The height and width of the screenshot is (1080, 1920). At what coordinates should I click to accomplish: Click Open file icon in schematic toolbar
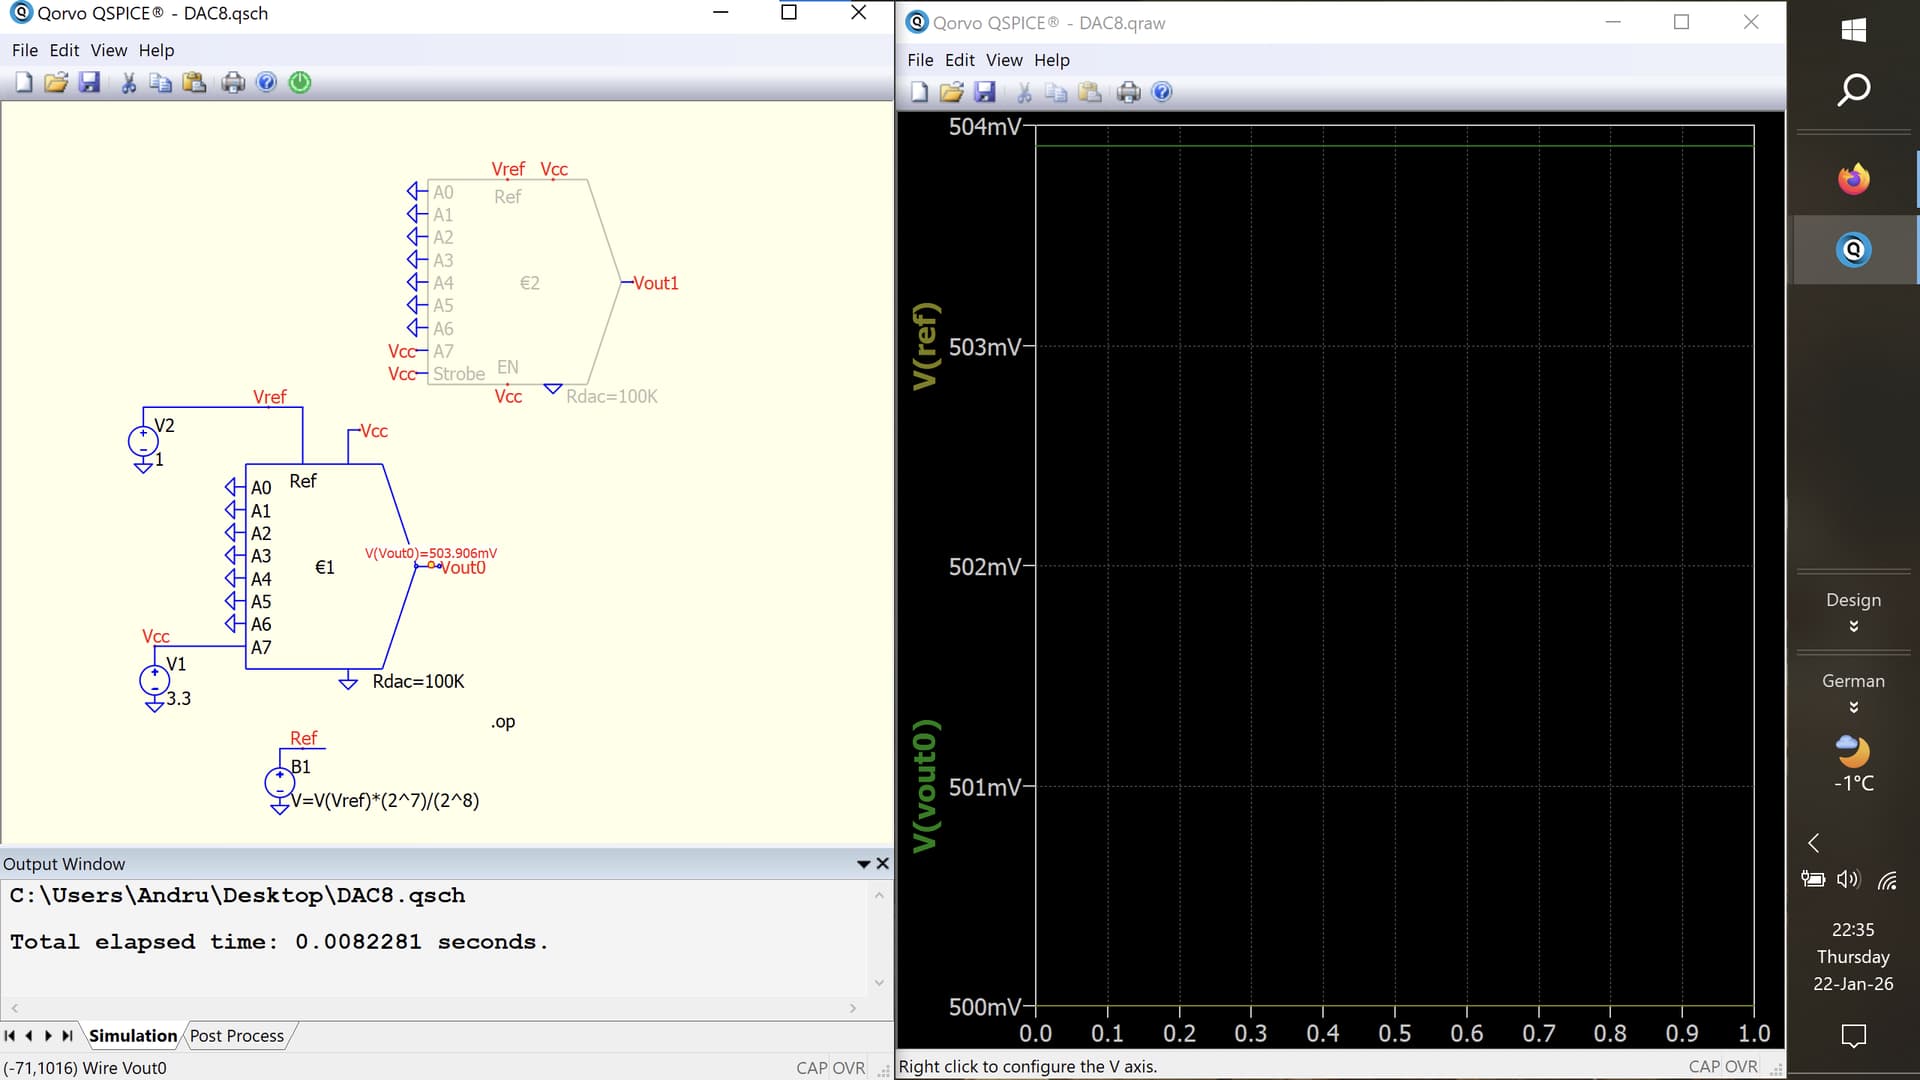point(56,83)
